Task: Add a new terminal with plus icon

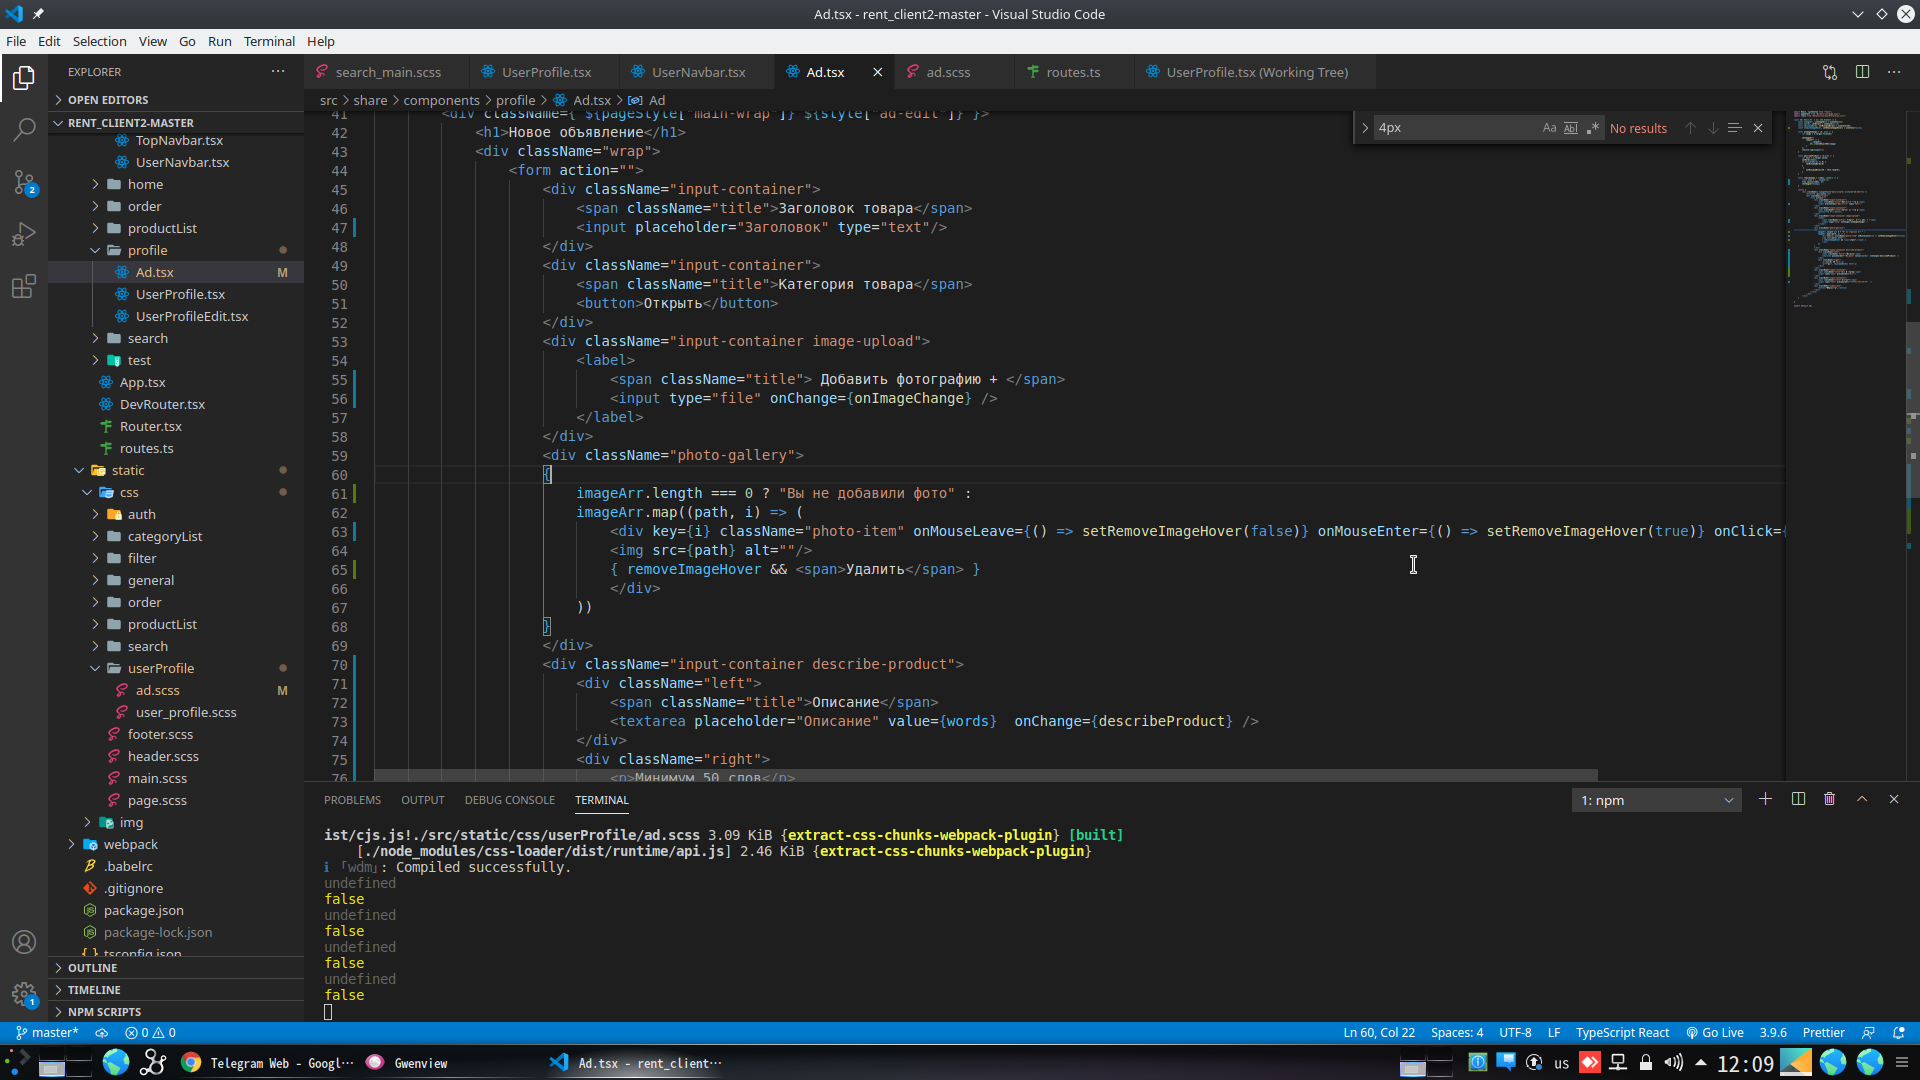Action: [x=1765, y=799]
